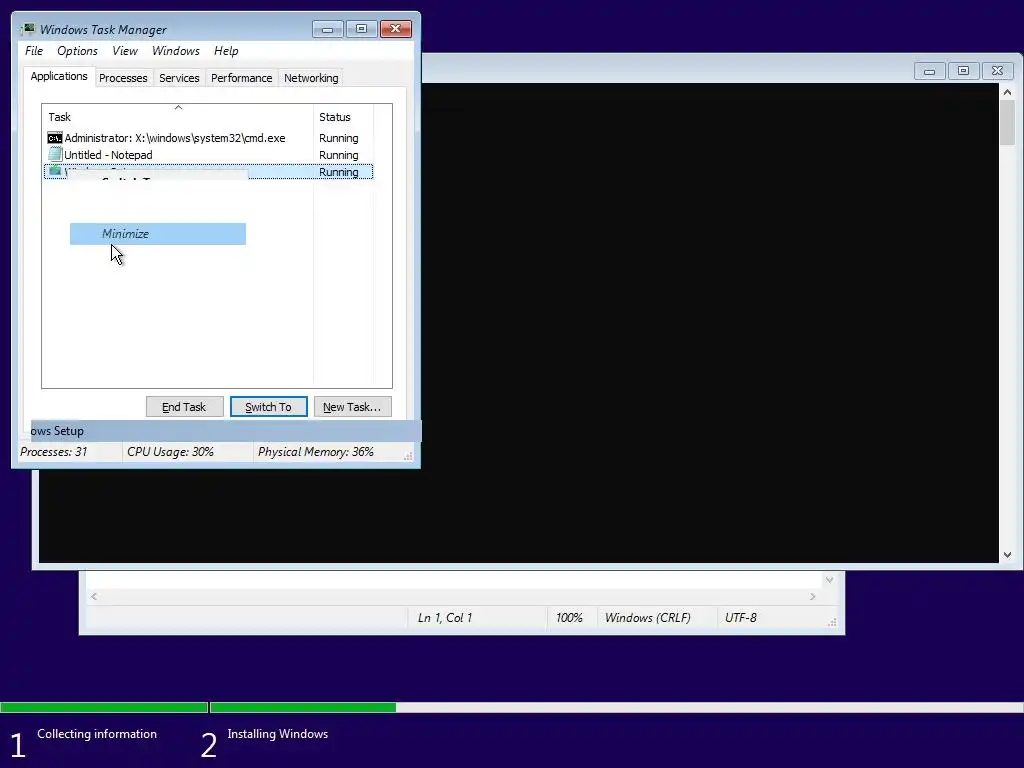The image size is (1024, 768).
Task: Maximize the command prompt window behind
Action: [x=963, y=71]
